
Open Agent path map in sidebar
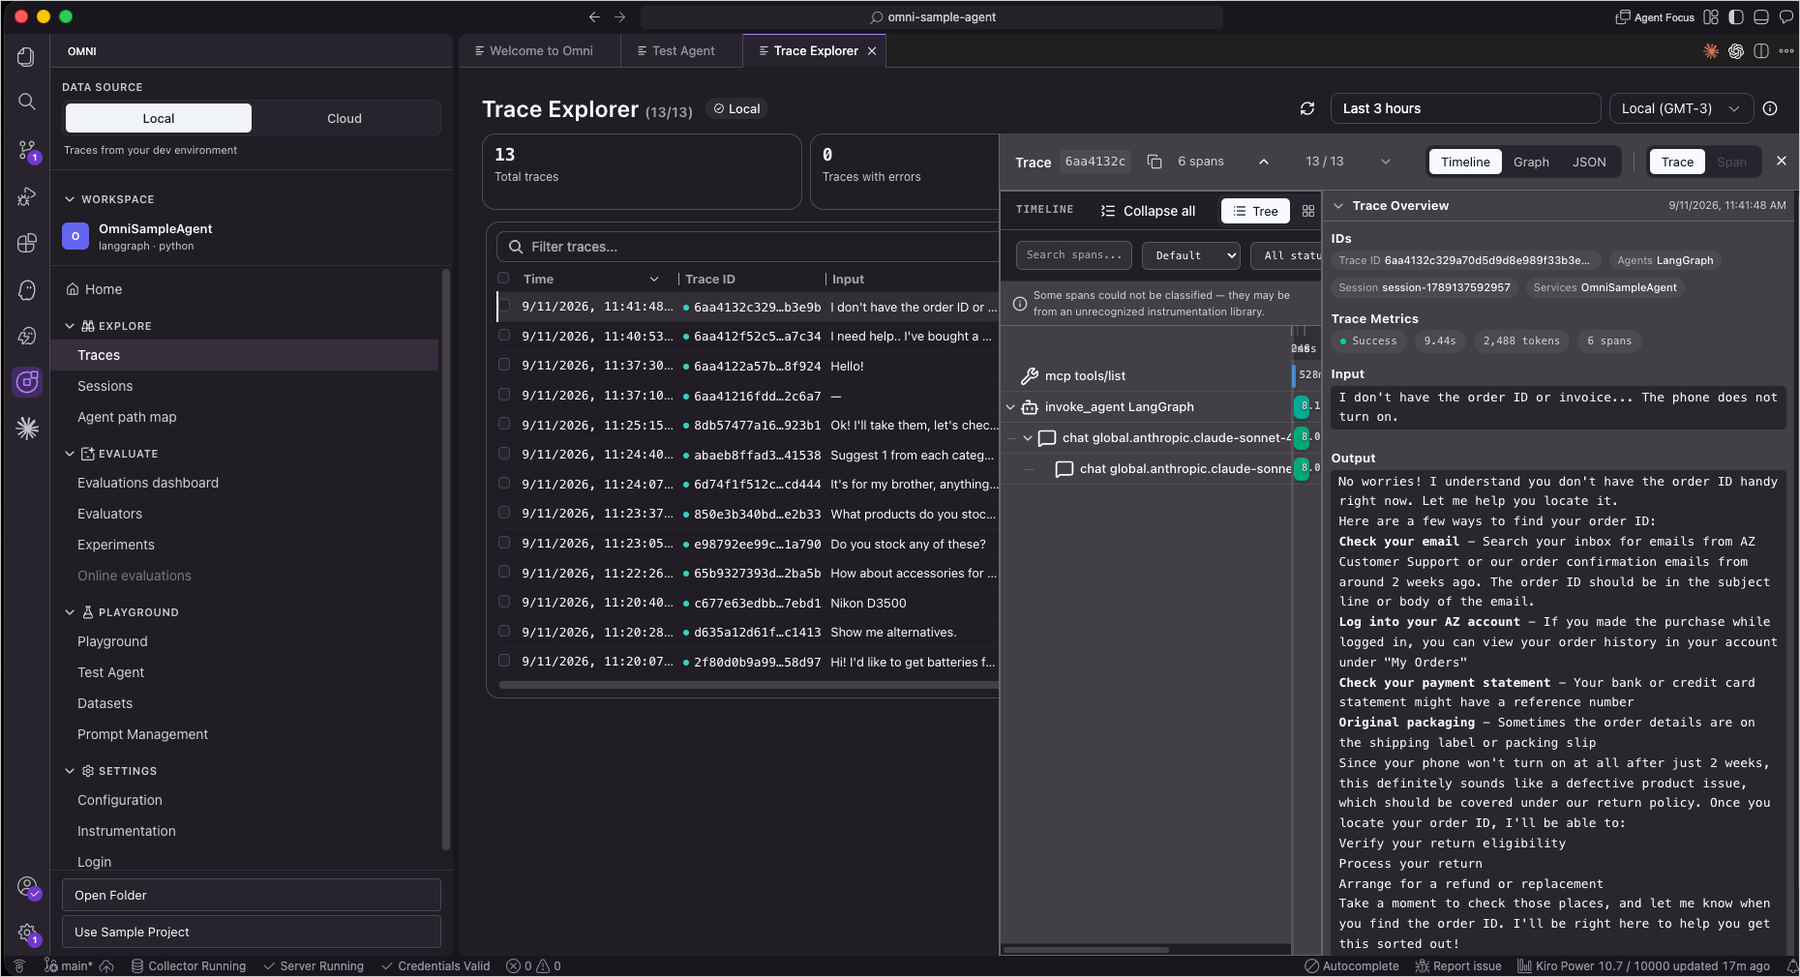(127, 417)
